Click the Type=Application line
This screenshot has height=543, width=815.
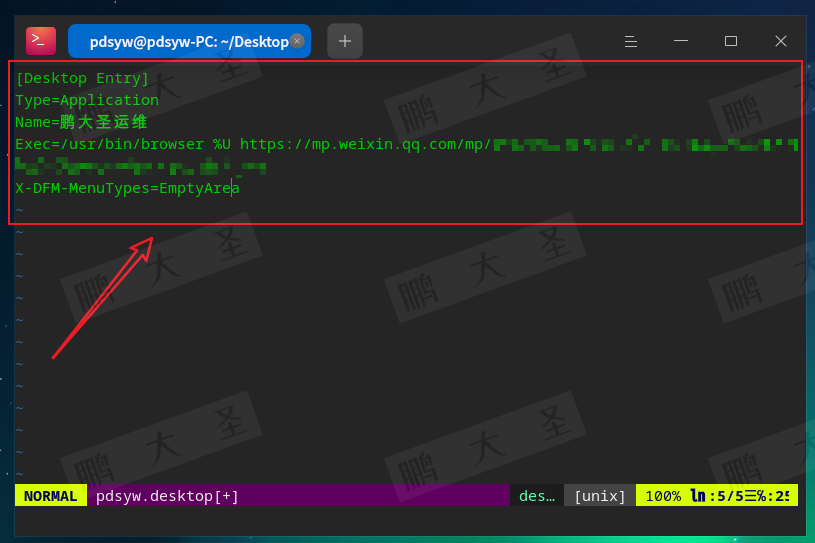coord(87,100)
